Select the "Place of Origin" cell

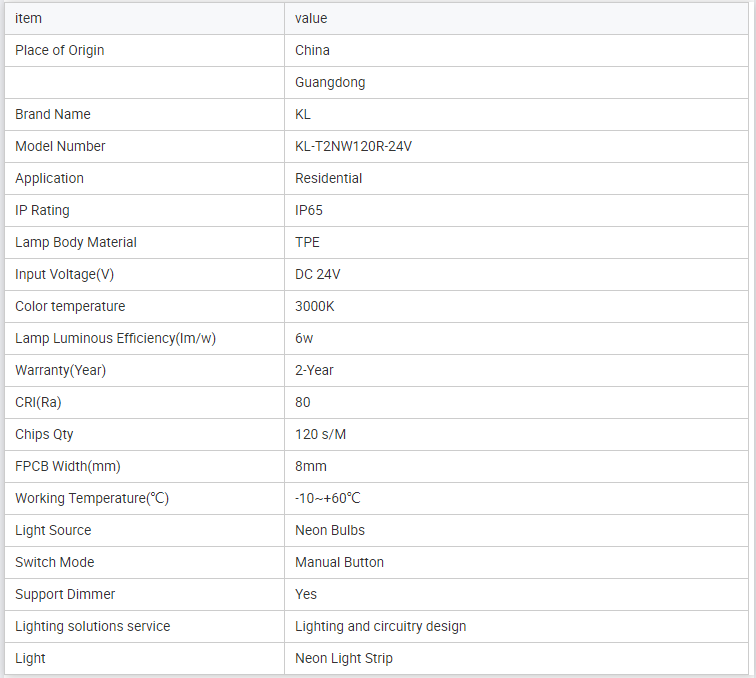click(60, 50)
